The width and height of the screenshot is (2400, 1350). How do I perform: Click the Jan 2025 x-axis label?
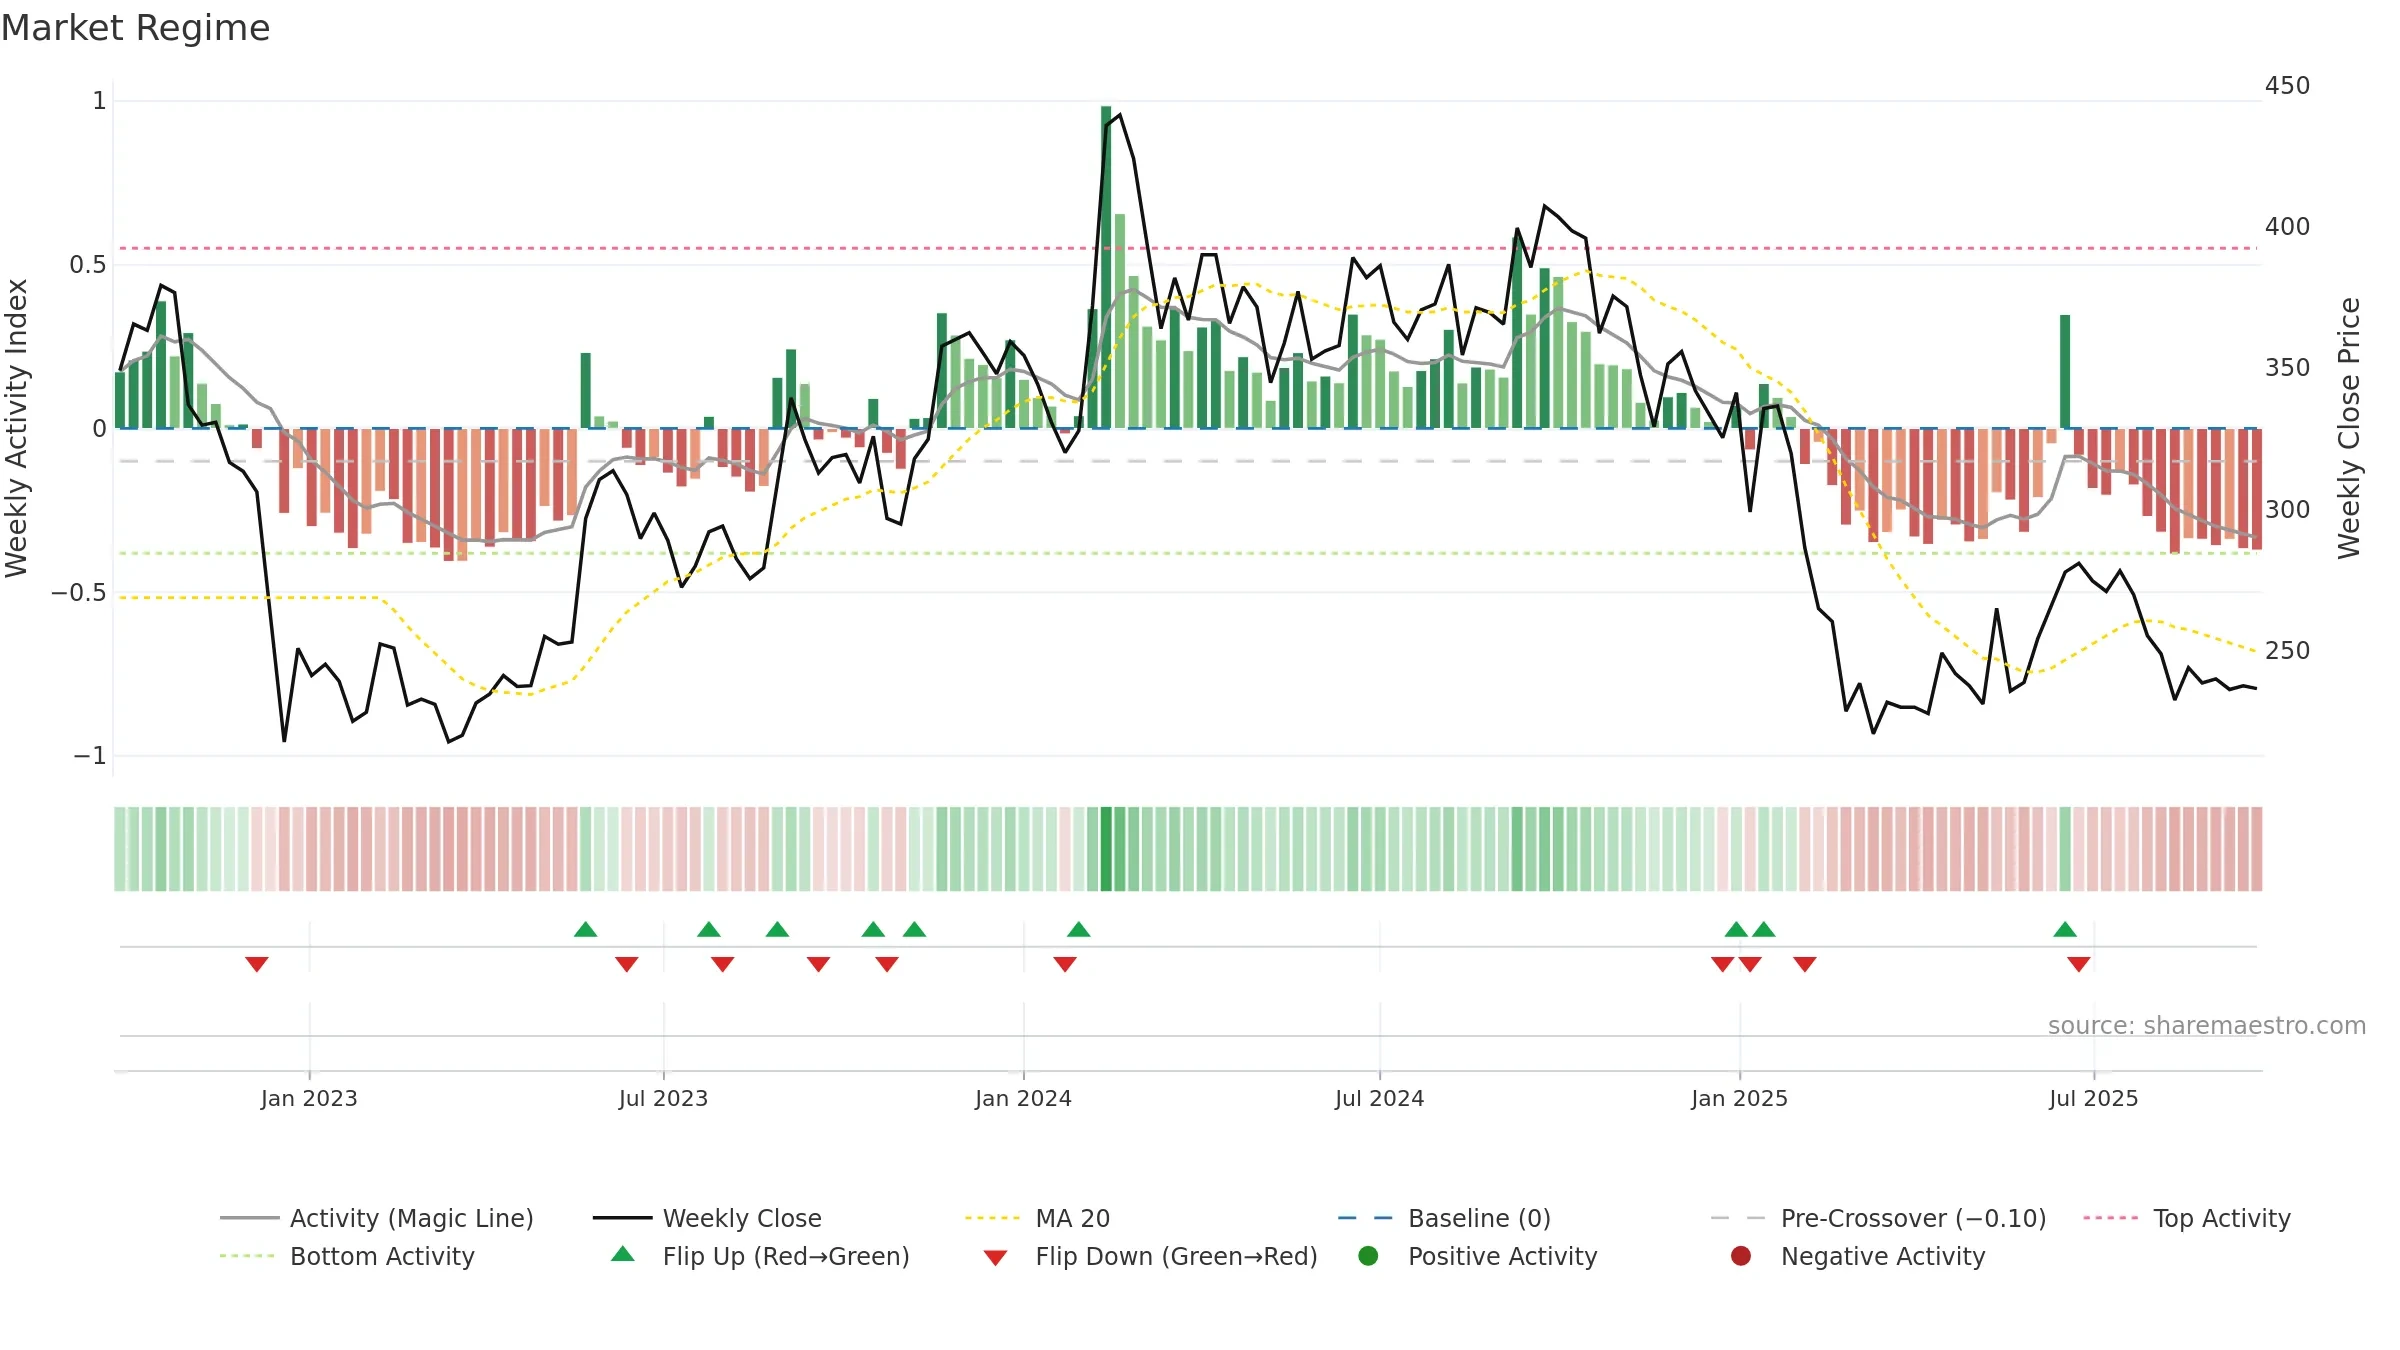pos(1739,1098)
